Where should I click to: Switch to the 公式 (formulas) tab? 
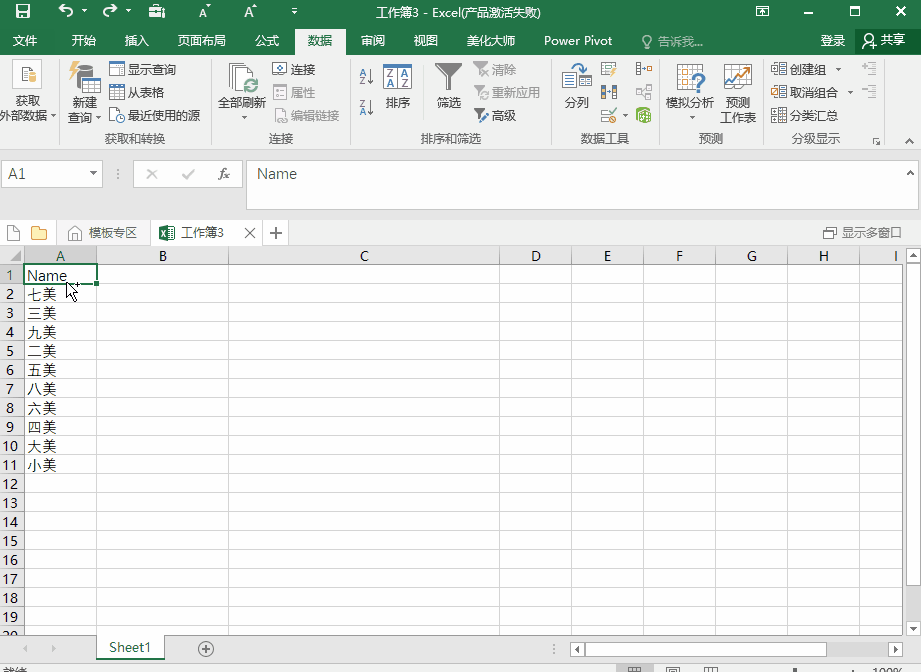click(x=267, y=41)
